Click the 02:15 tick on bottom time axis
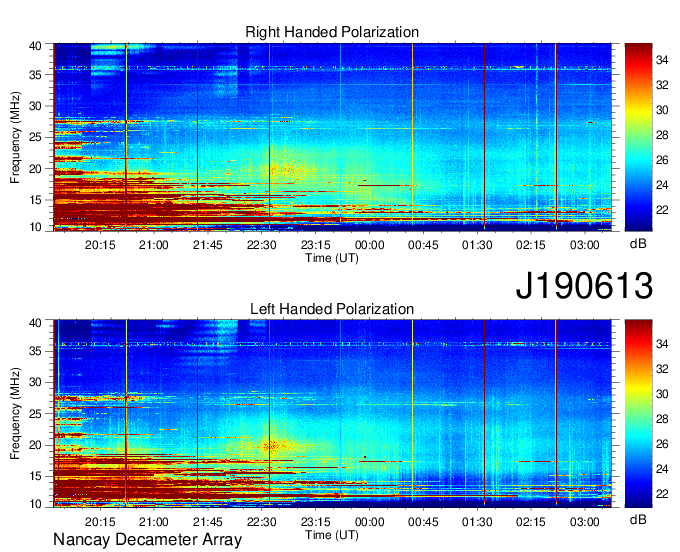 531,522
